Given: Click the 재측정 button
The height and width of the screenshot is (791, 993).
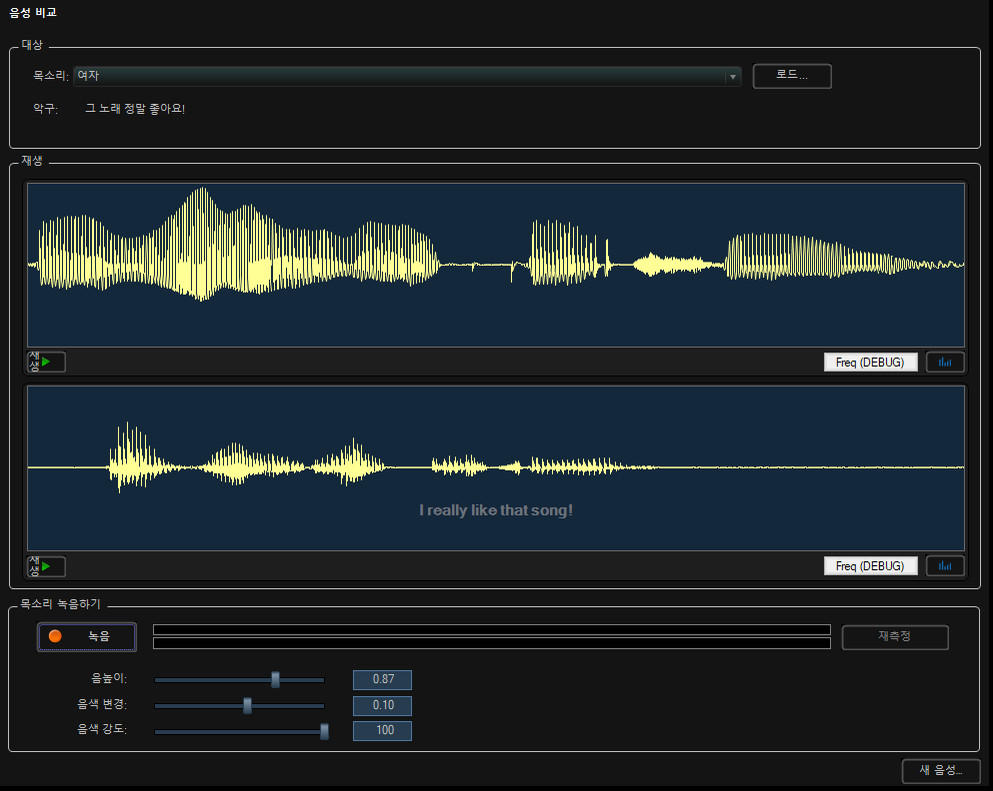Looking at the screenshot, I should pyautogui.click(x=894, y=637).
